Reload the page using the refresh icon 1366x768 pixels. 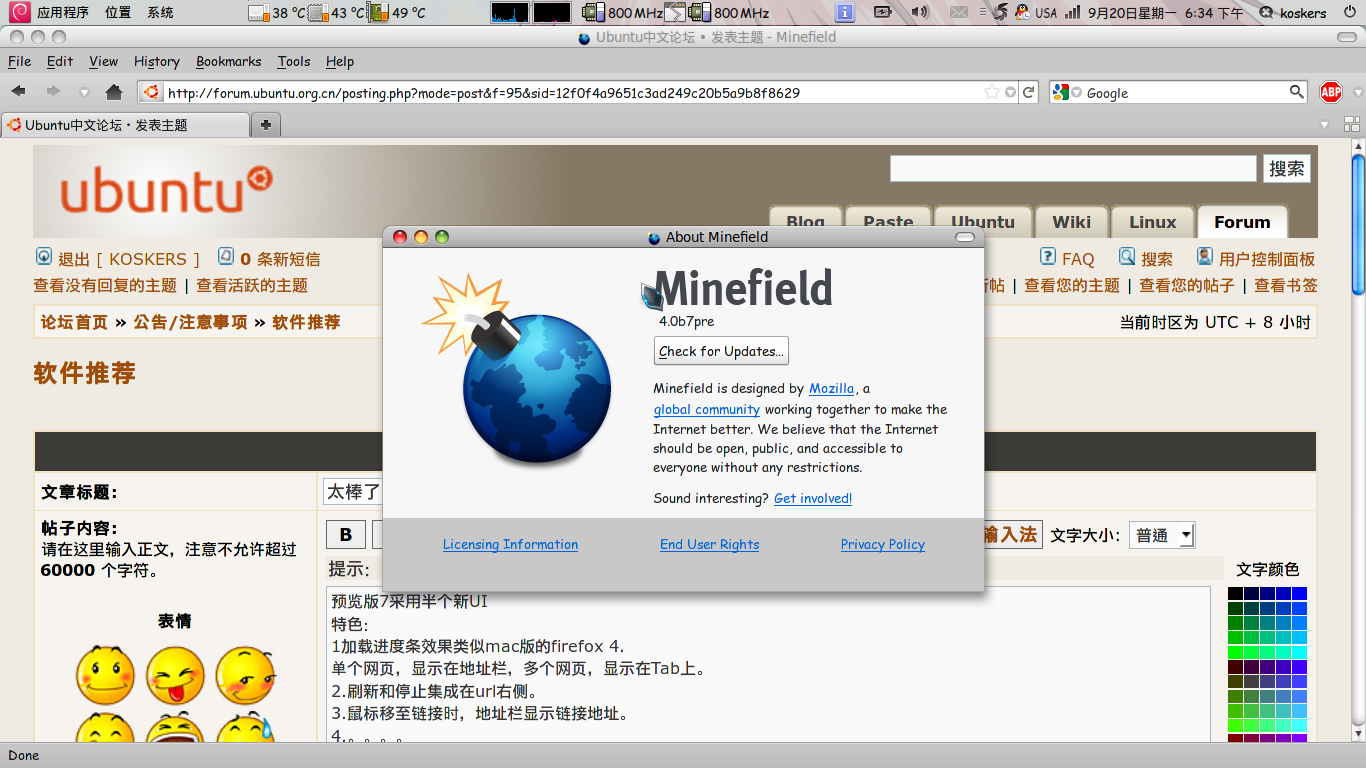pos(1028,92)
